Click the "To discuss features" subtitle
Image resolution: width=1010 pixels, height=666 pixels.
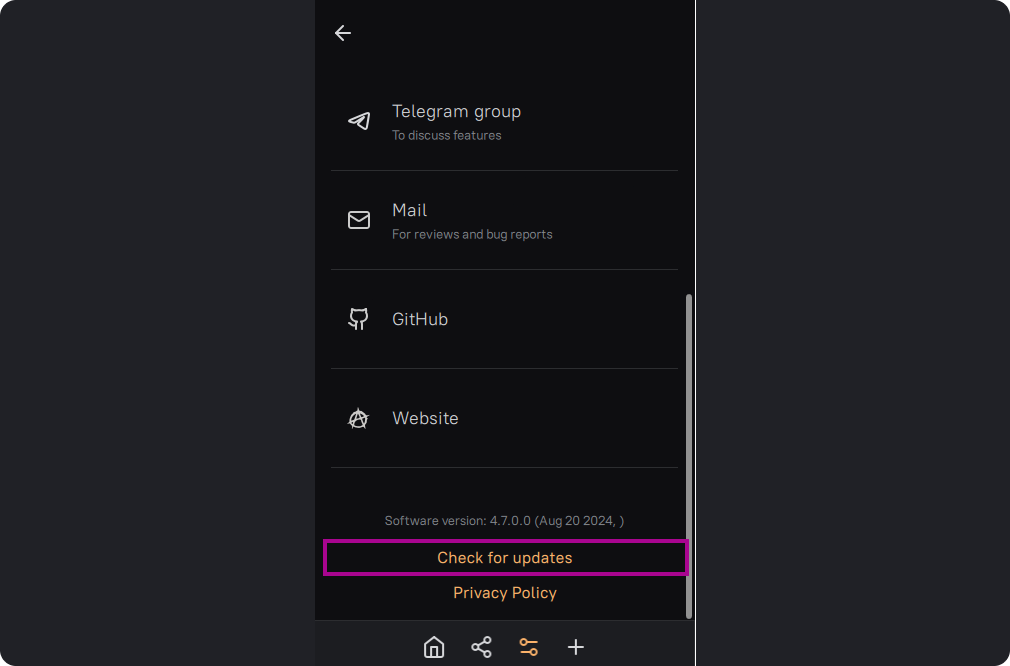pos(447,136)
